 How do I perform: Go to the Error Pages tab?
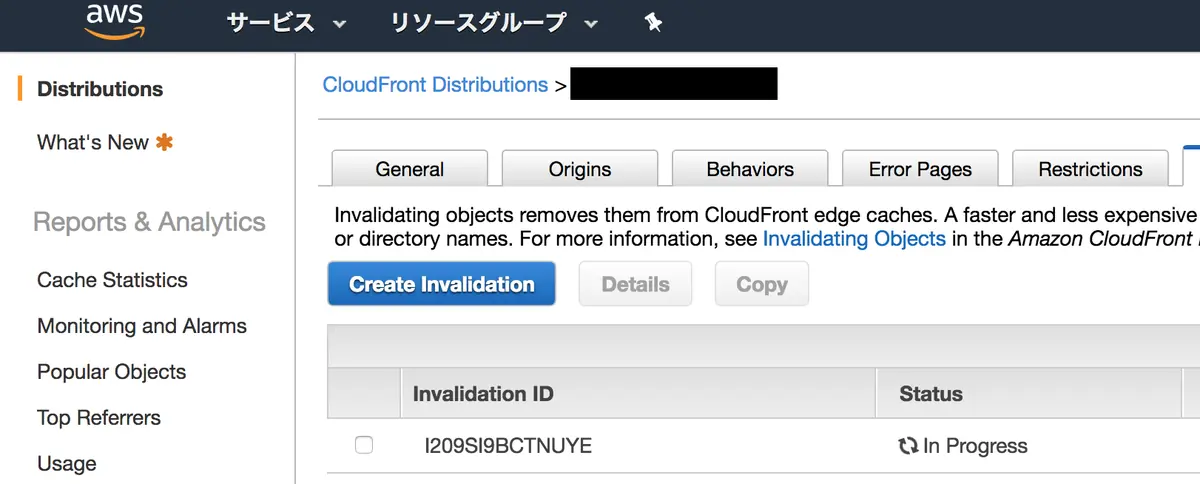[x=920, y=168]
